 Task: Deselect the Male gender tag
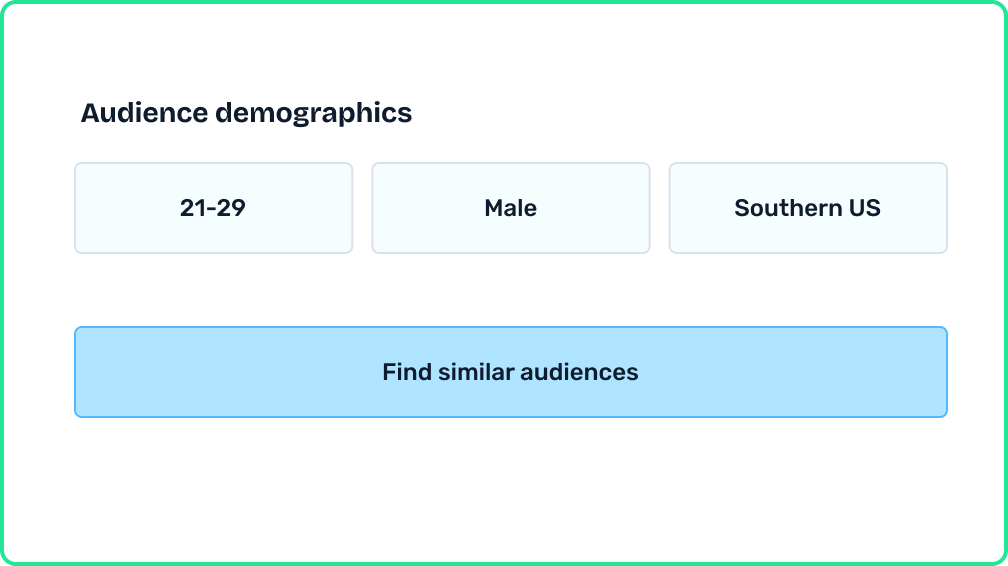510,208
